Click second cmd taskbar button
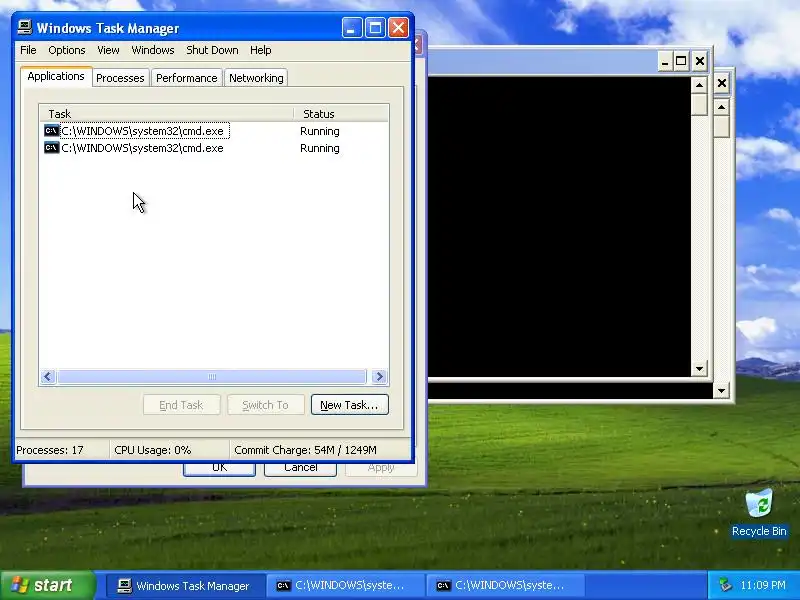 505,585
